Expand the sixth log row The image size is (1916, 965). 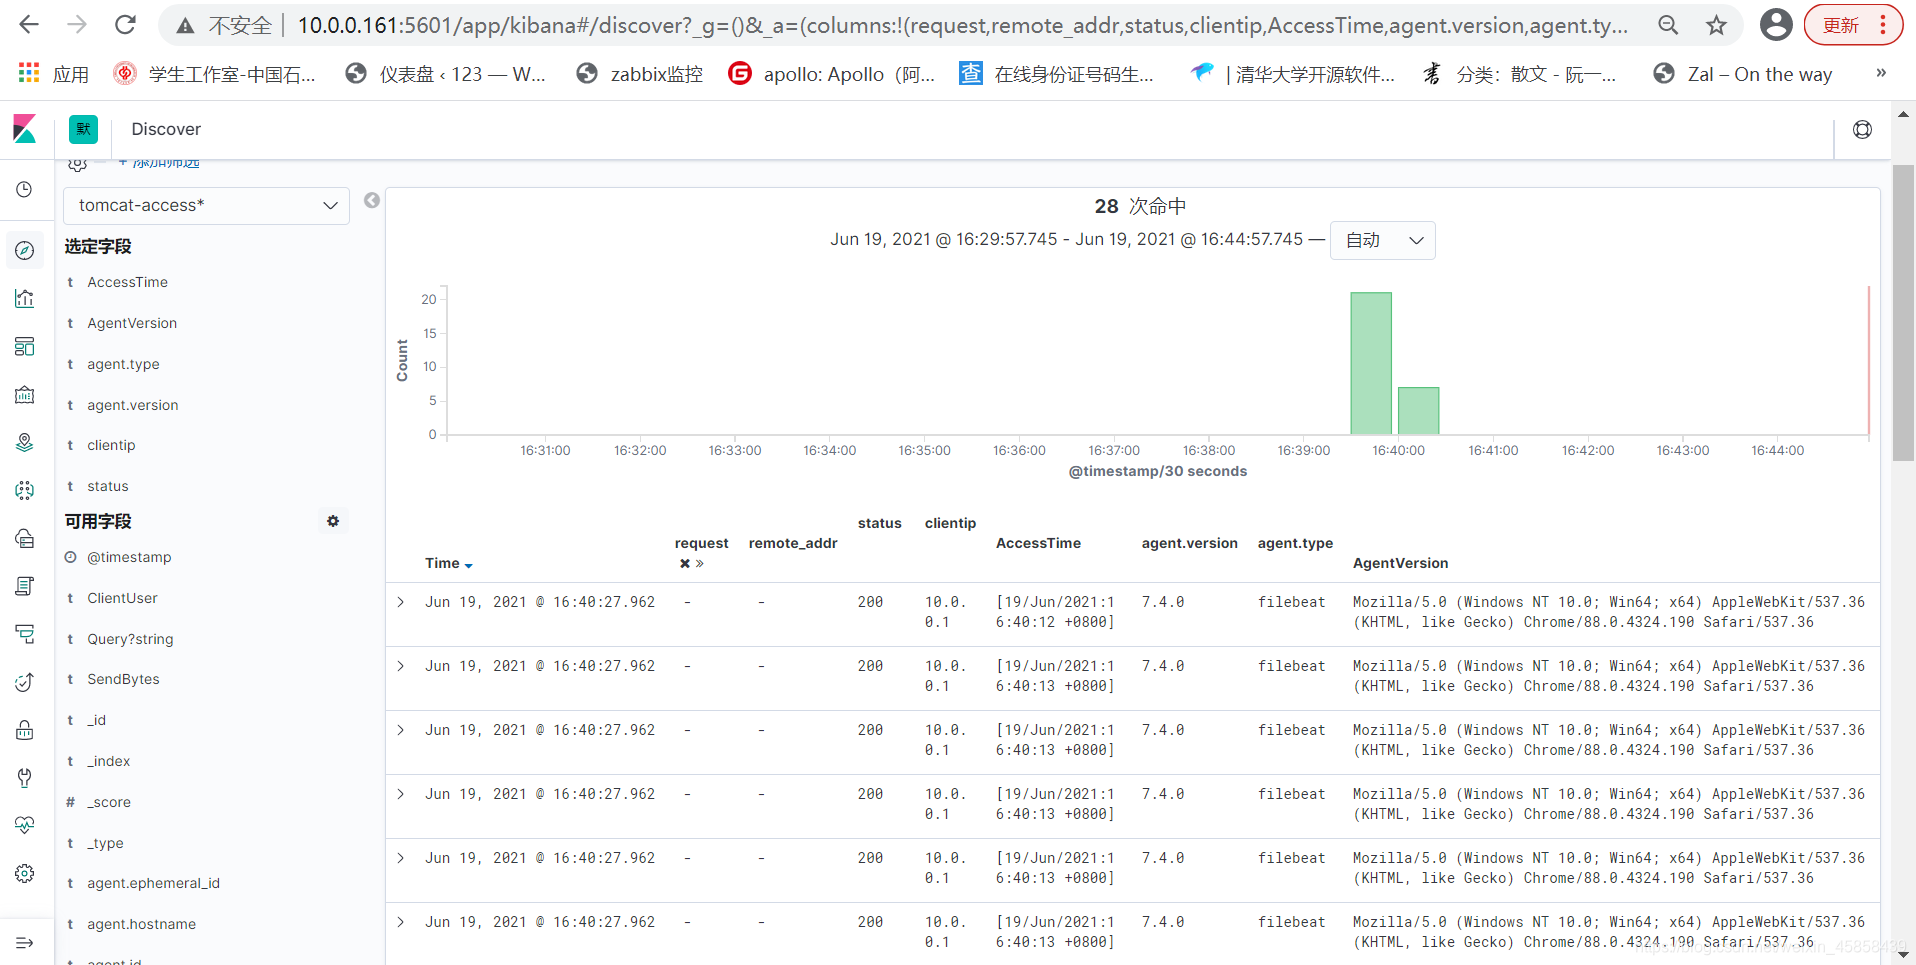click(401, 922)
